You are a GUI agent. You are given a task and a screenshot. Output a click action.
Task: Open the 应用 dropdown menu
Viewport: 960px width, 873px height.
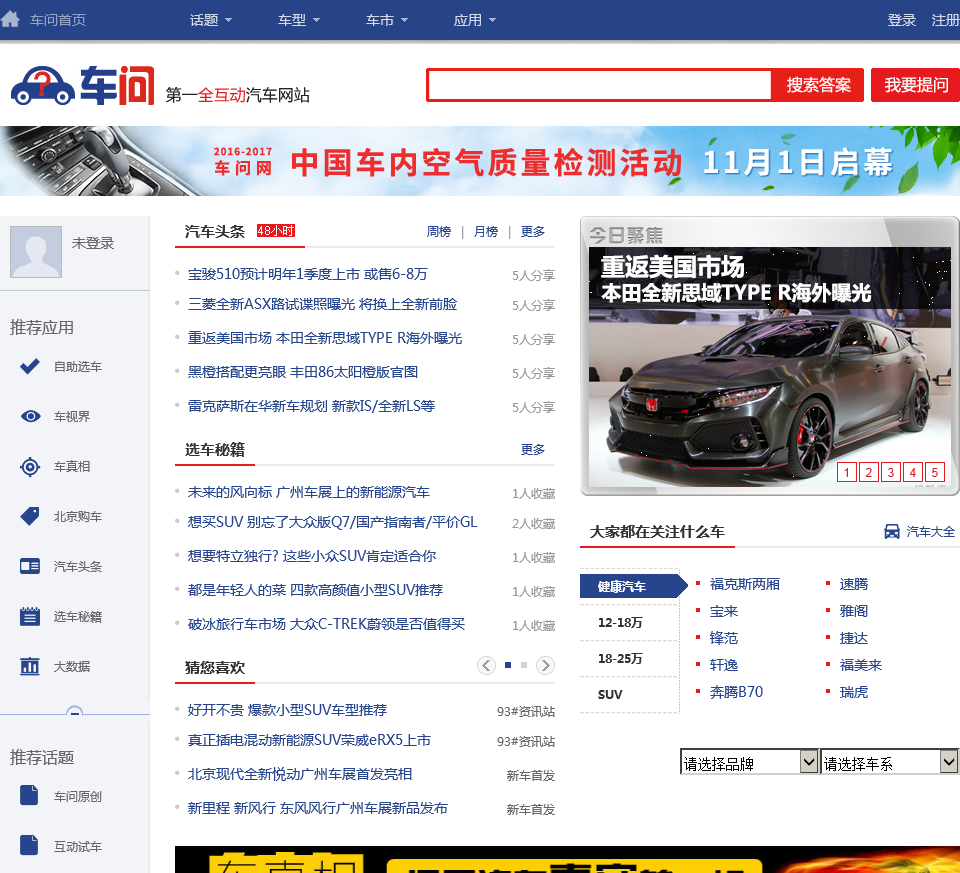[474, 20]
